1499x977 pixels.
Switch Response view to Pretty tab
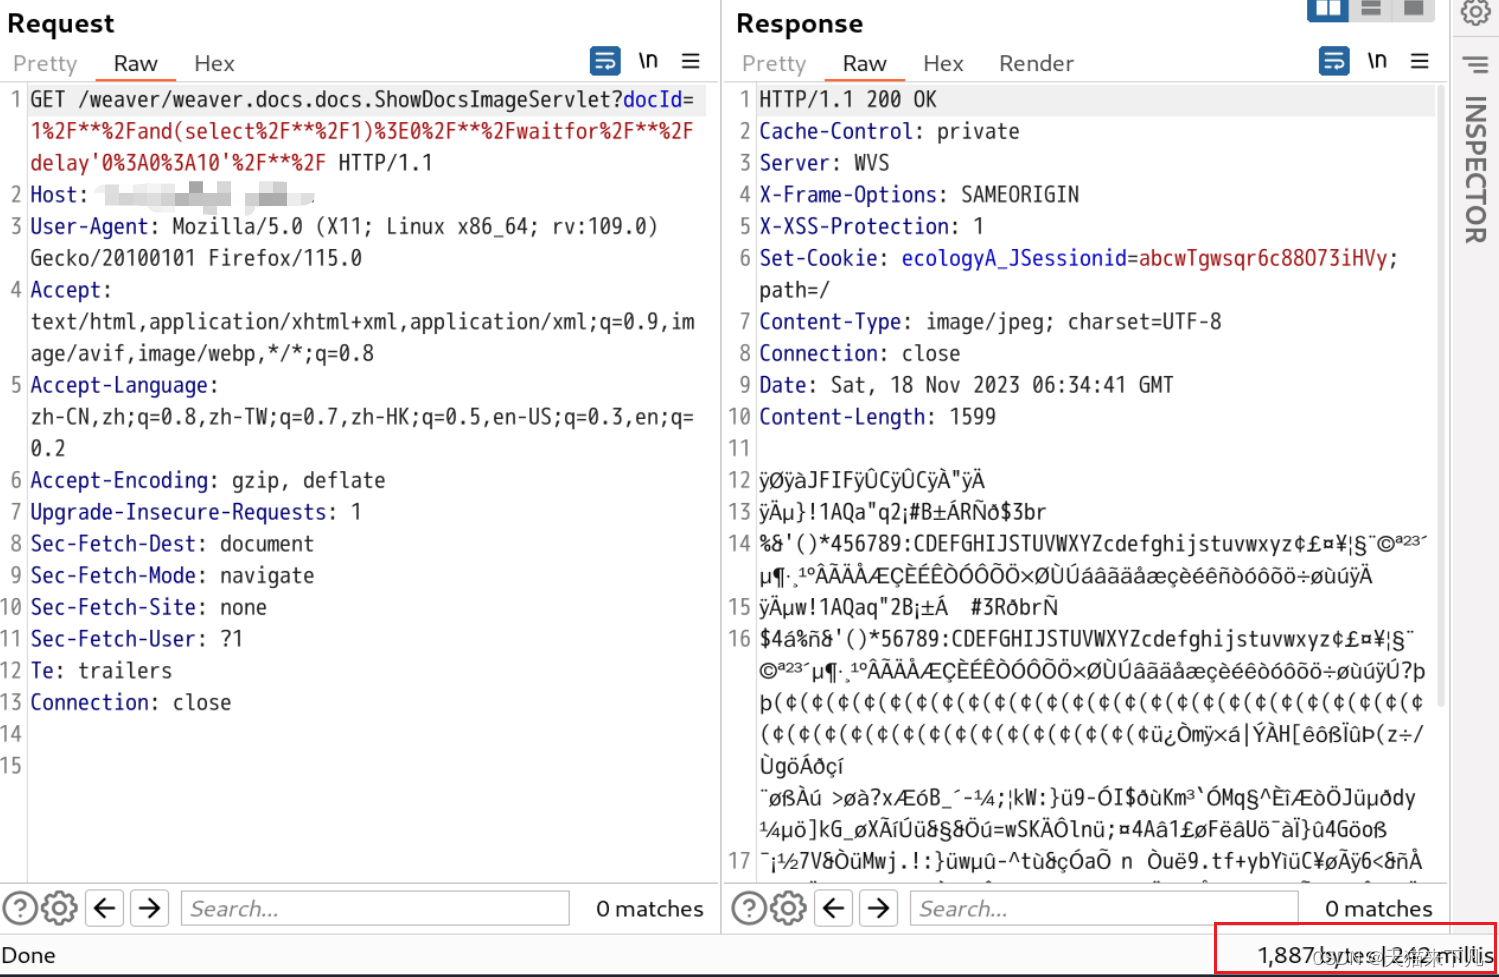[x=774, y=63]
